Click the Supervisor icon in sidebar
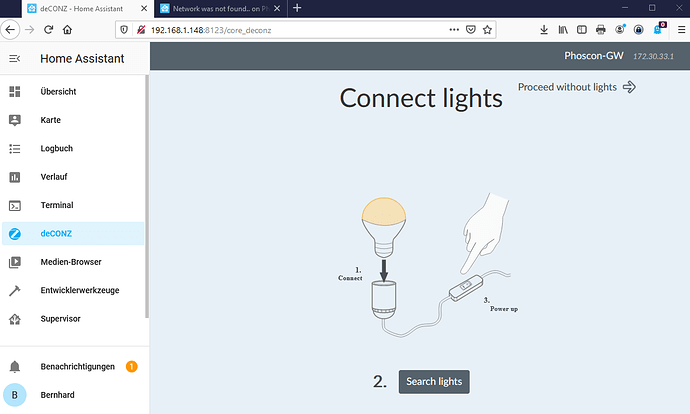 pyautogui.click(x=15, y=319)
